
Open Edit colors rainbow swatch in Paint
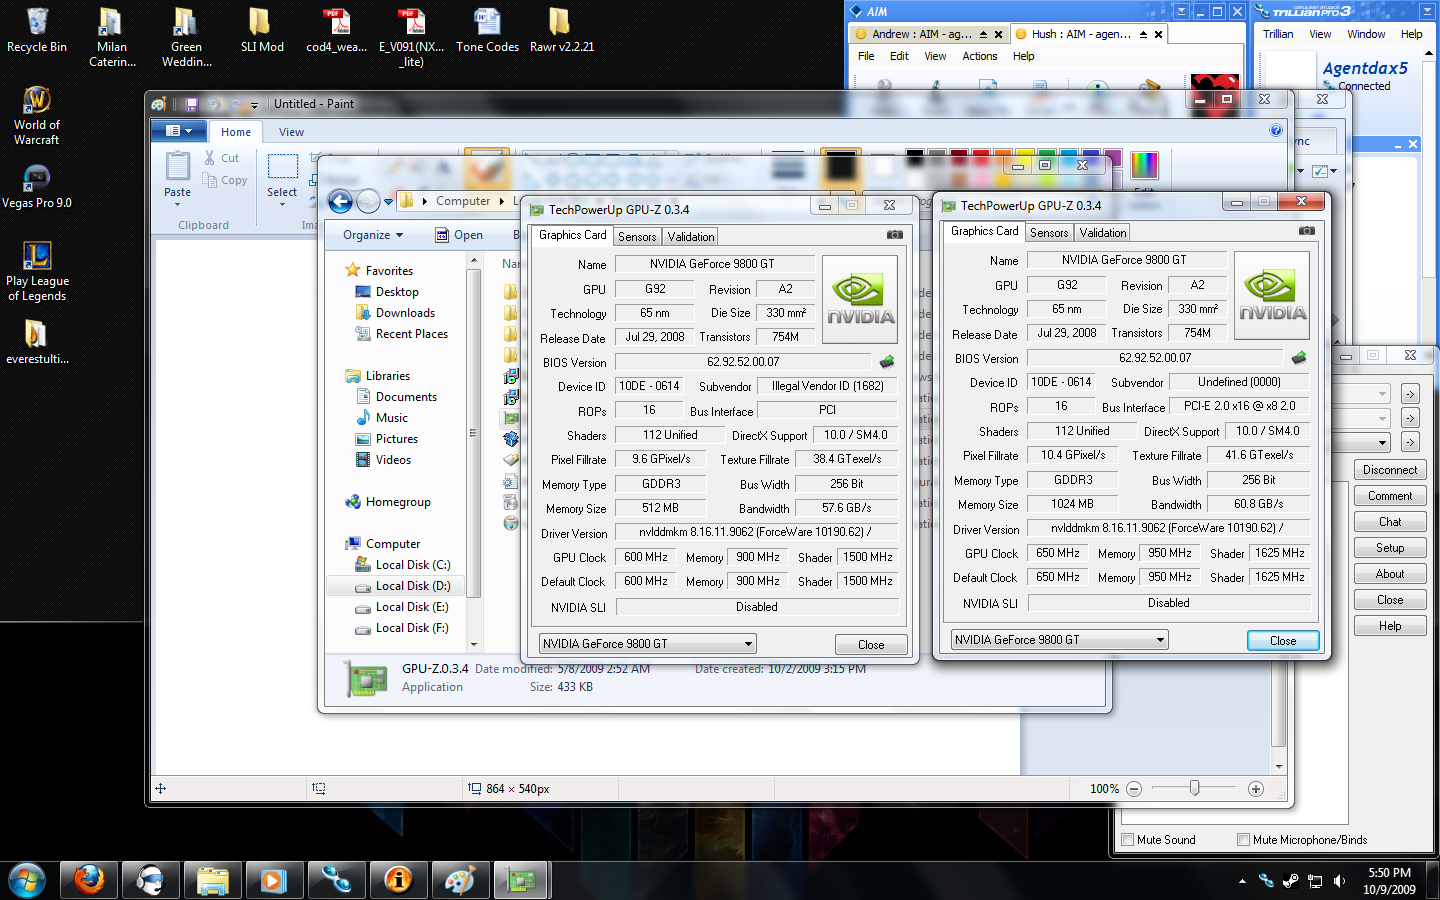1144,165
